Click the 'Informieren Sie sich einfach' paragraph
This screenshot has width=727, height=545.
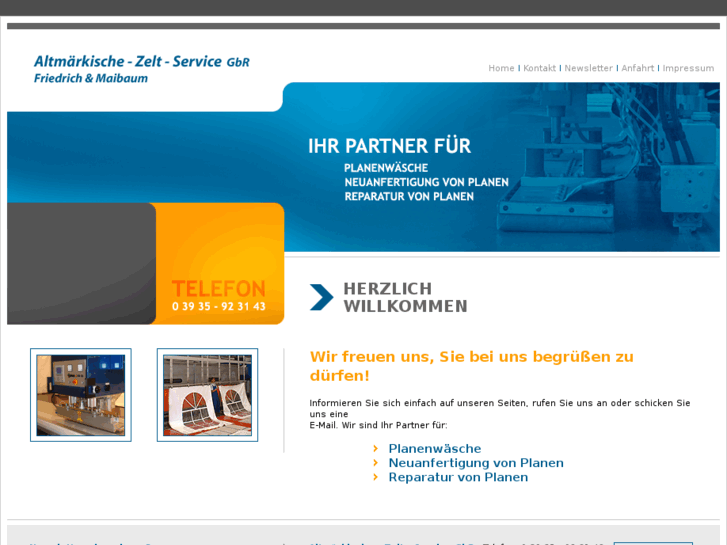click(x=500, y=414)
